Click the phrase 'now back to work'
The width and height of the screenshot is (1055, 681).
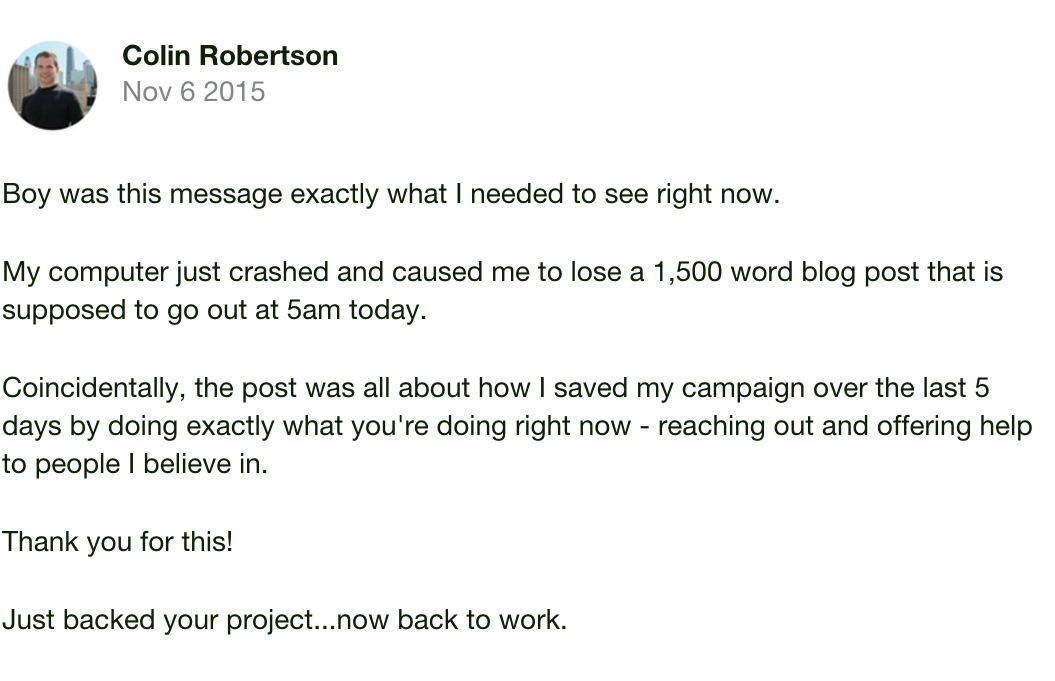click(x=451, y=620)
